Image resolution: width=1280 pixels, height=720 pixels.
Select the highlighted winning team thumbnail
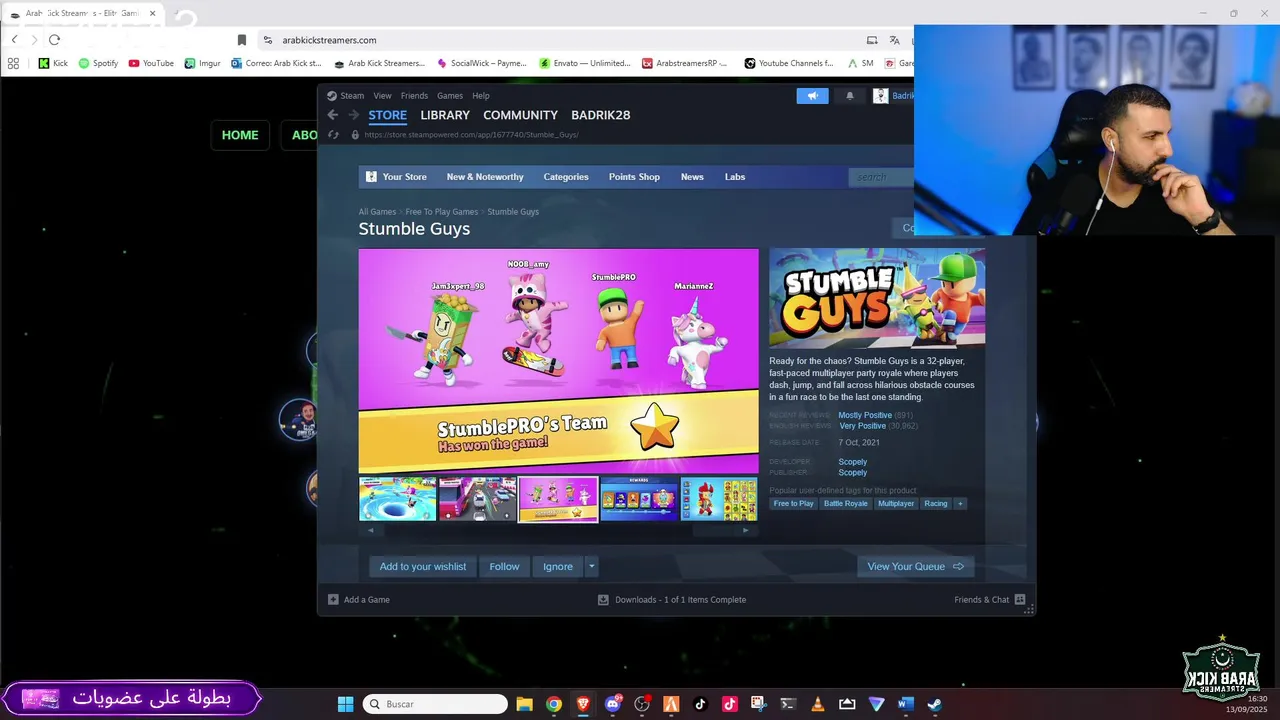point(558,499)
